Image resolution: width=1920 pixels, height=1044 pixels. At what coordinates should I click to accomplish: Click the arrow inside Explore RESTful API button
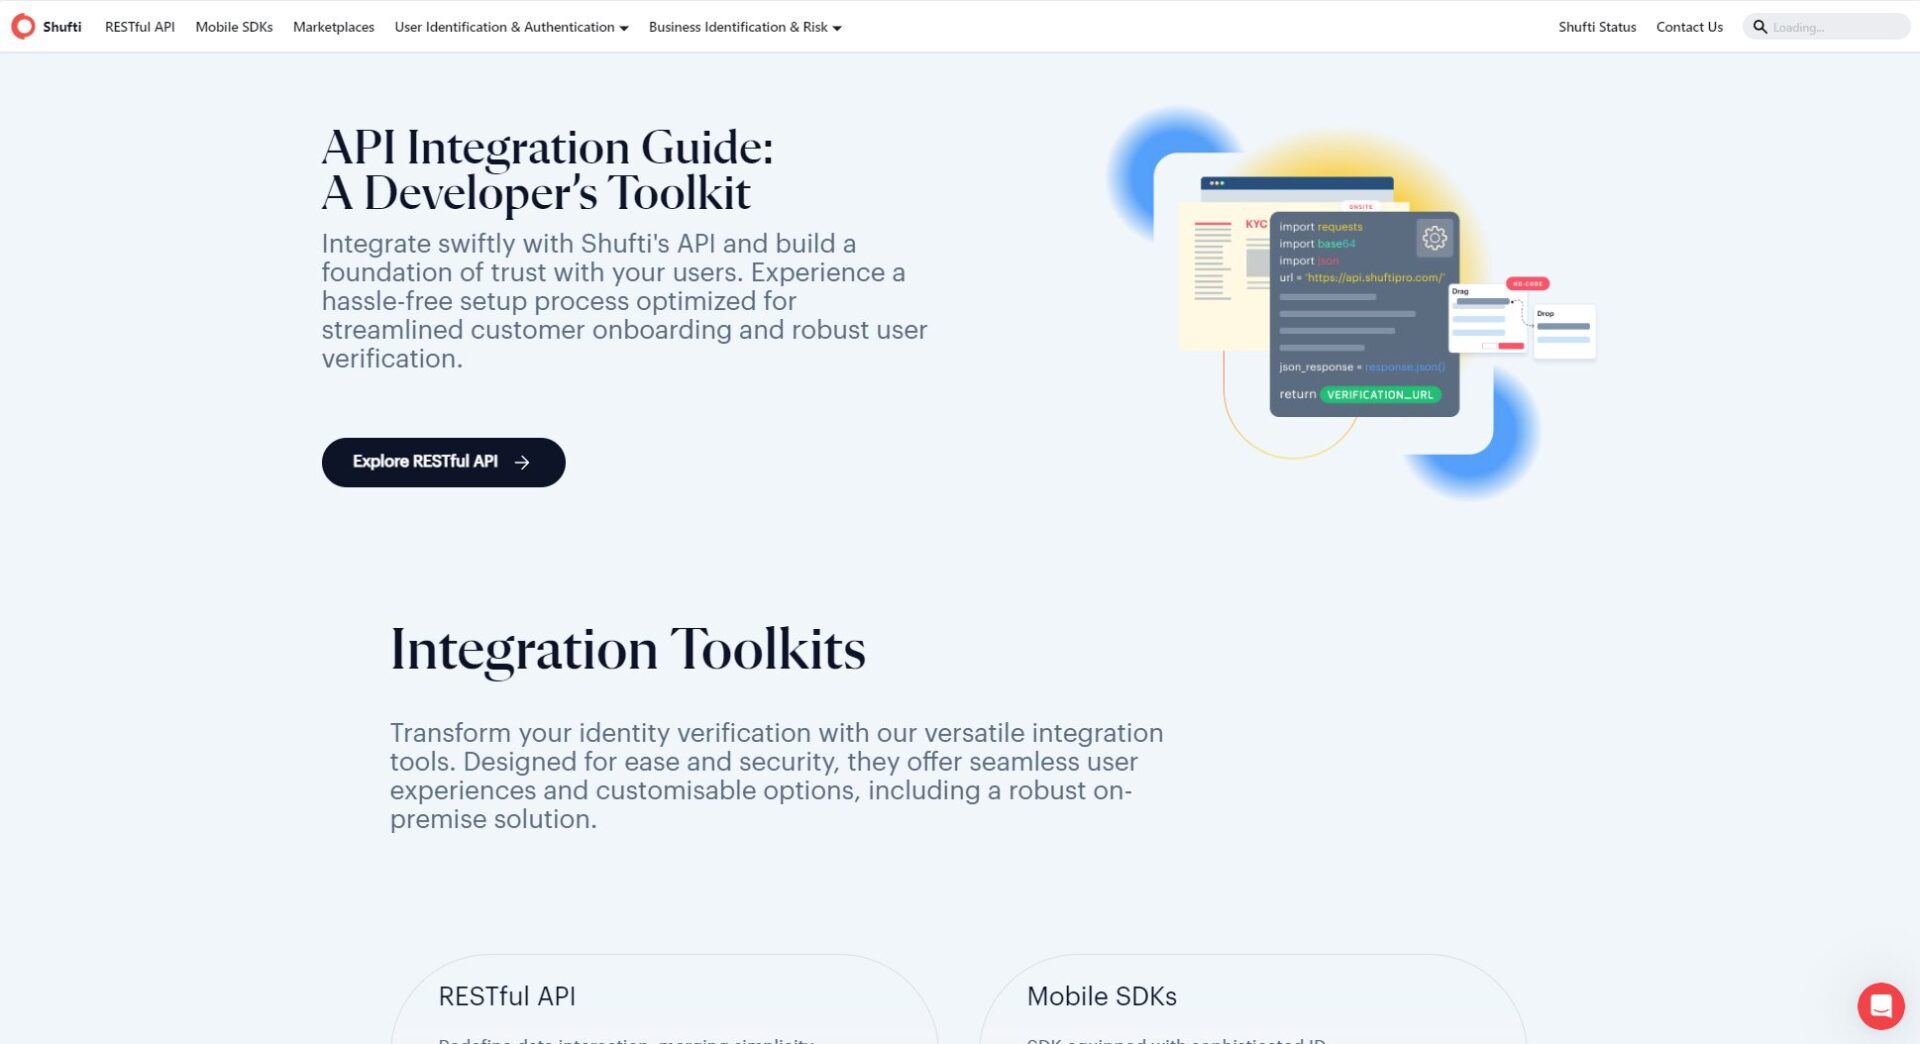pyautogui.click(x=522, y=462)
